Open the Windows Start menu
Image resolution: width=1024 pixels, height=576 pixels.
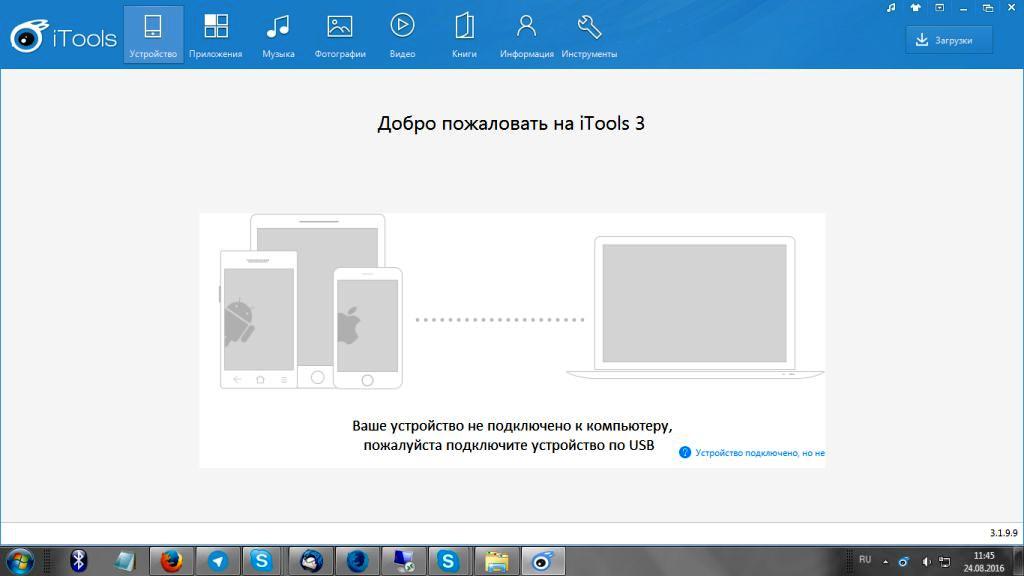pyautogui.click(x=20, y=562)
